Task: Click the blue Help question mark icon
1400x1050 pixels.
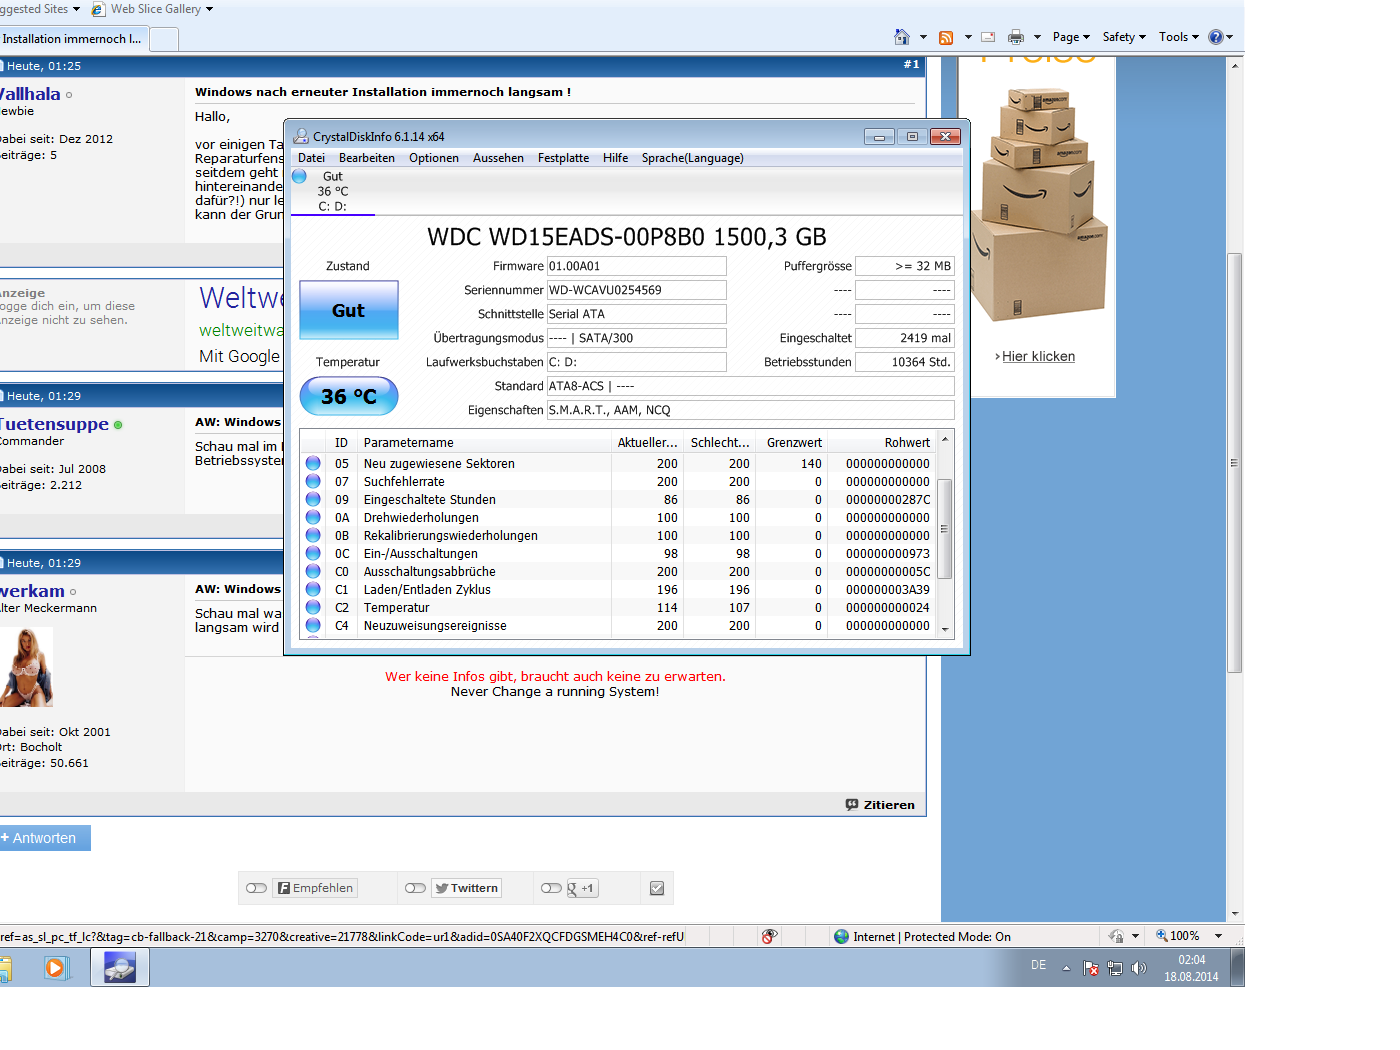Action: (x=1215, y=37)
